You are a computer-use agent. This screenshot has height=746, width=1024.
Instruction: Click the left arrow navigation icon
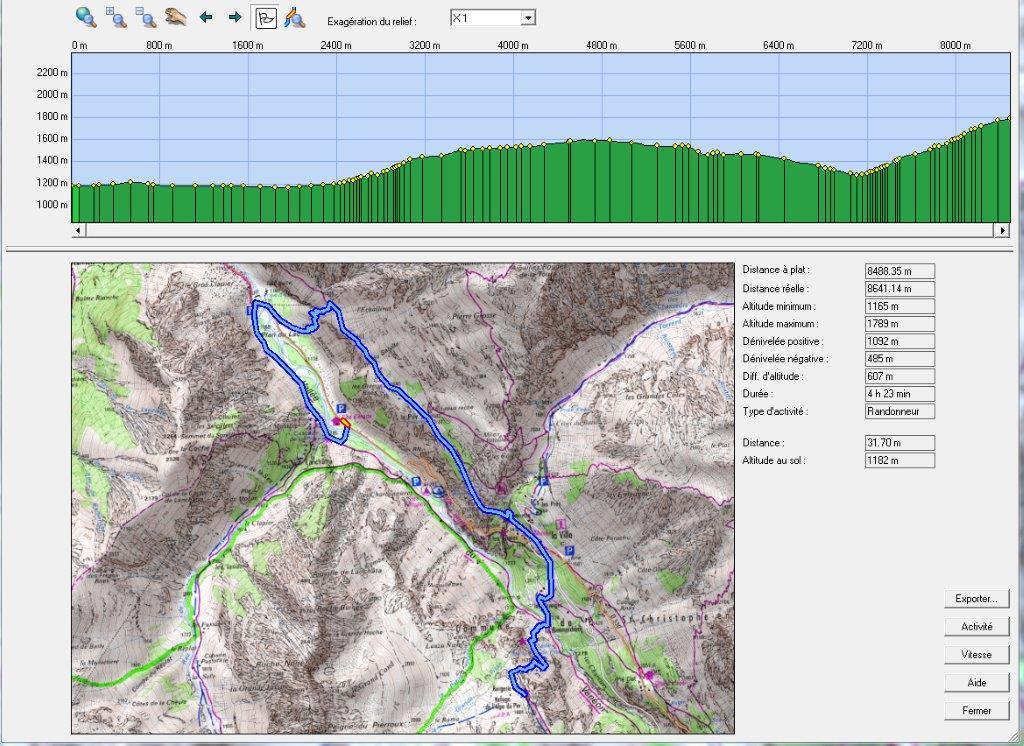(x=207, y=17)
